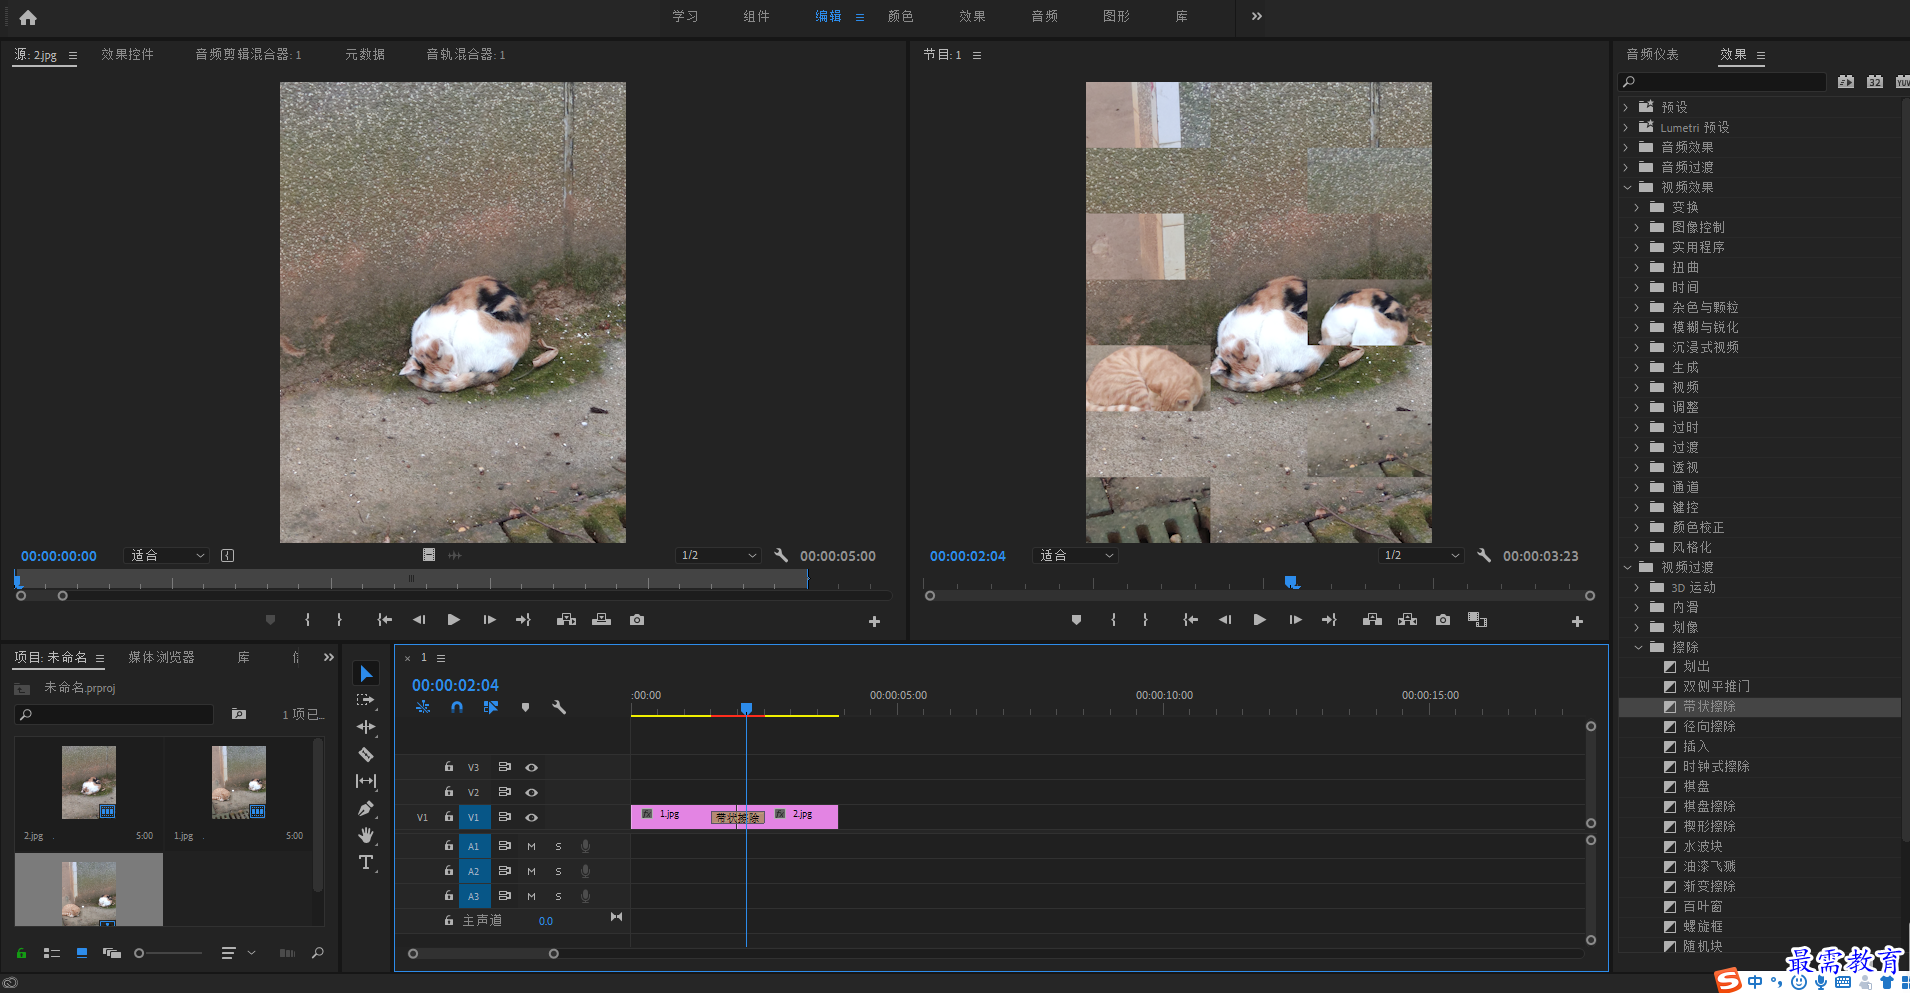
Task: Open button editor plus in Program monitor
Action: [x=1577, y=621]
